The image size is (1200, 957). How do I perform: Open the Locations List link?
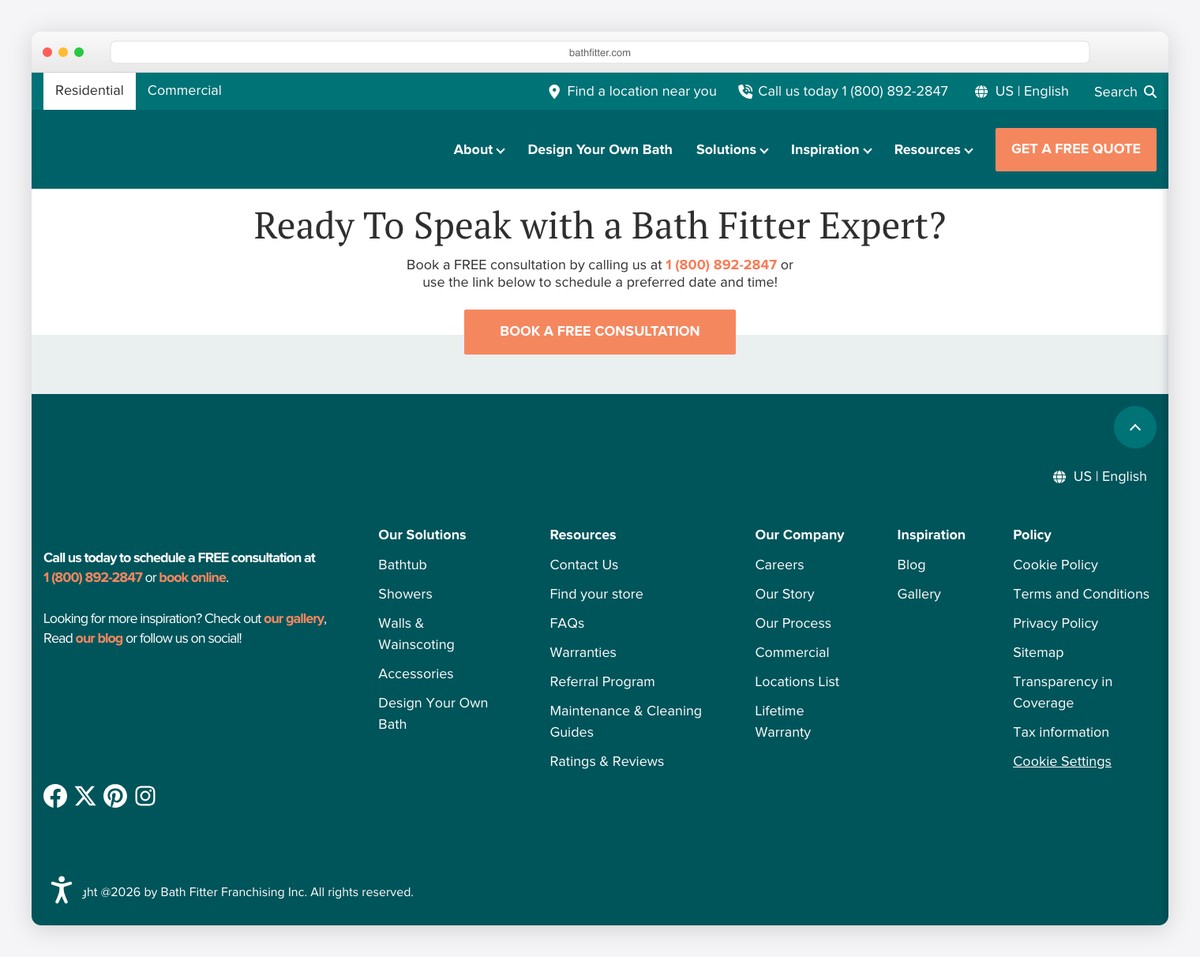click(x=797, y=682)
